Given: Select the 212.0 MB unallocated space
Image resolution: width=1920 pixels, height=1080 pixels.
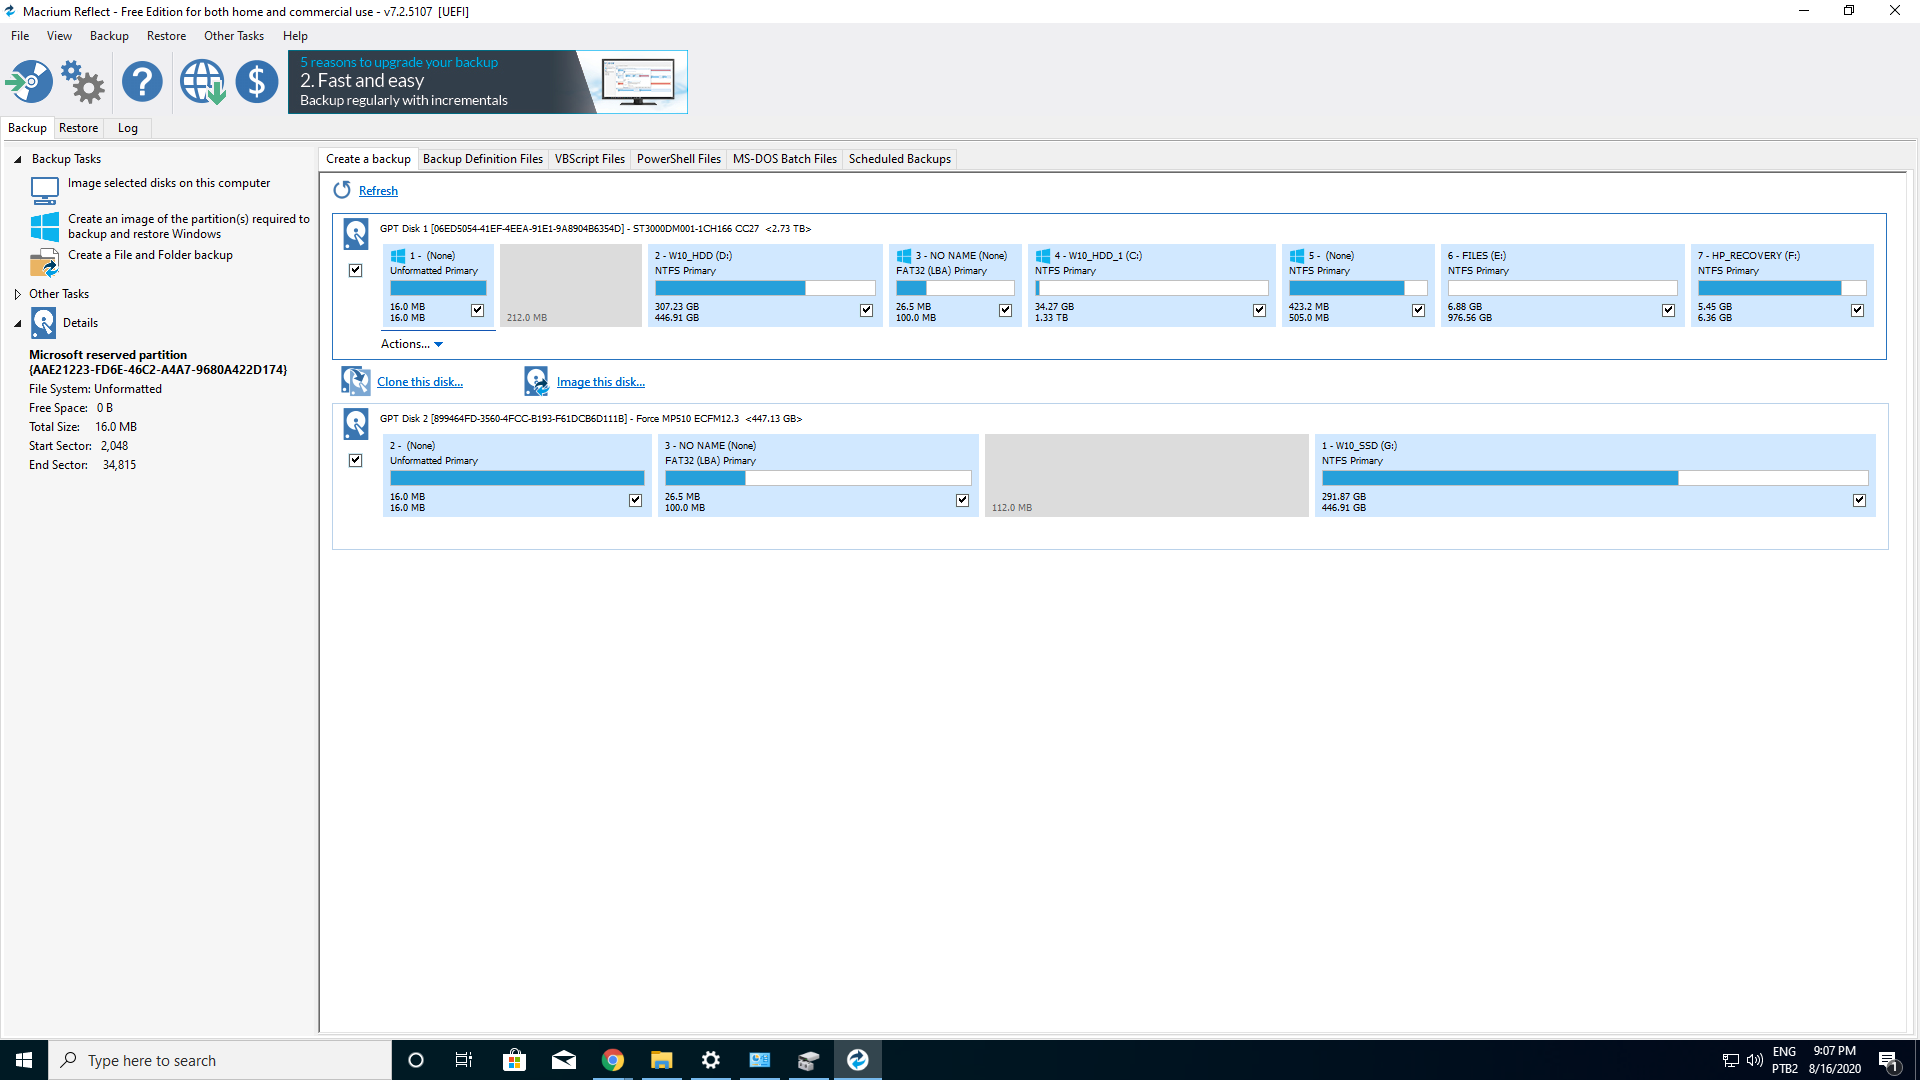Looking at the screenshot, I should [x=570, y=285].
